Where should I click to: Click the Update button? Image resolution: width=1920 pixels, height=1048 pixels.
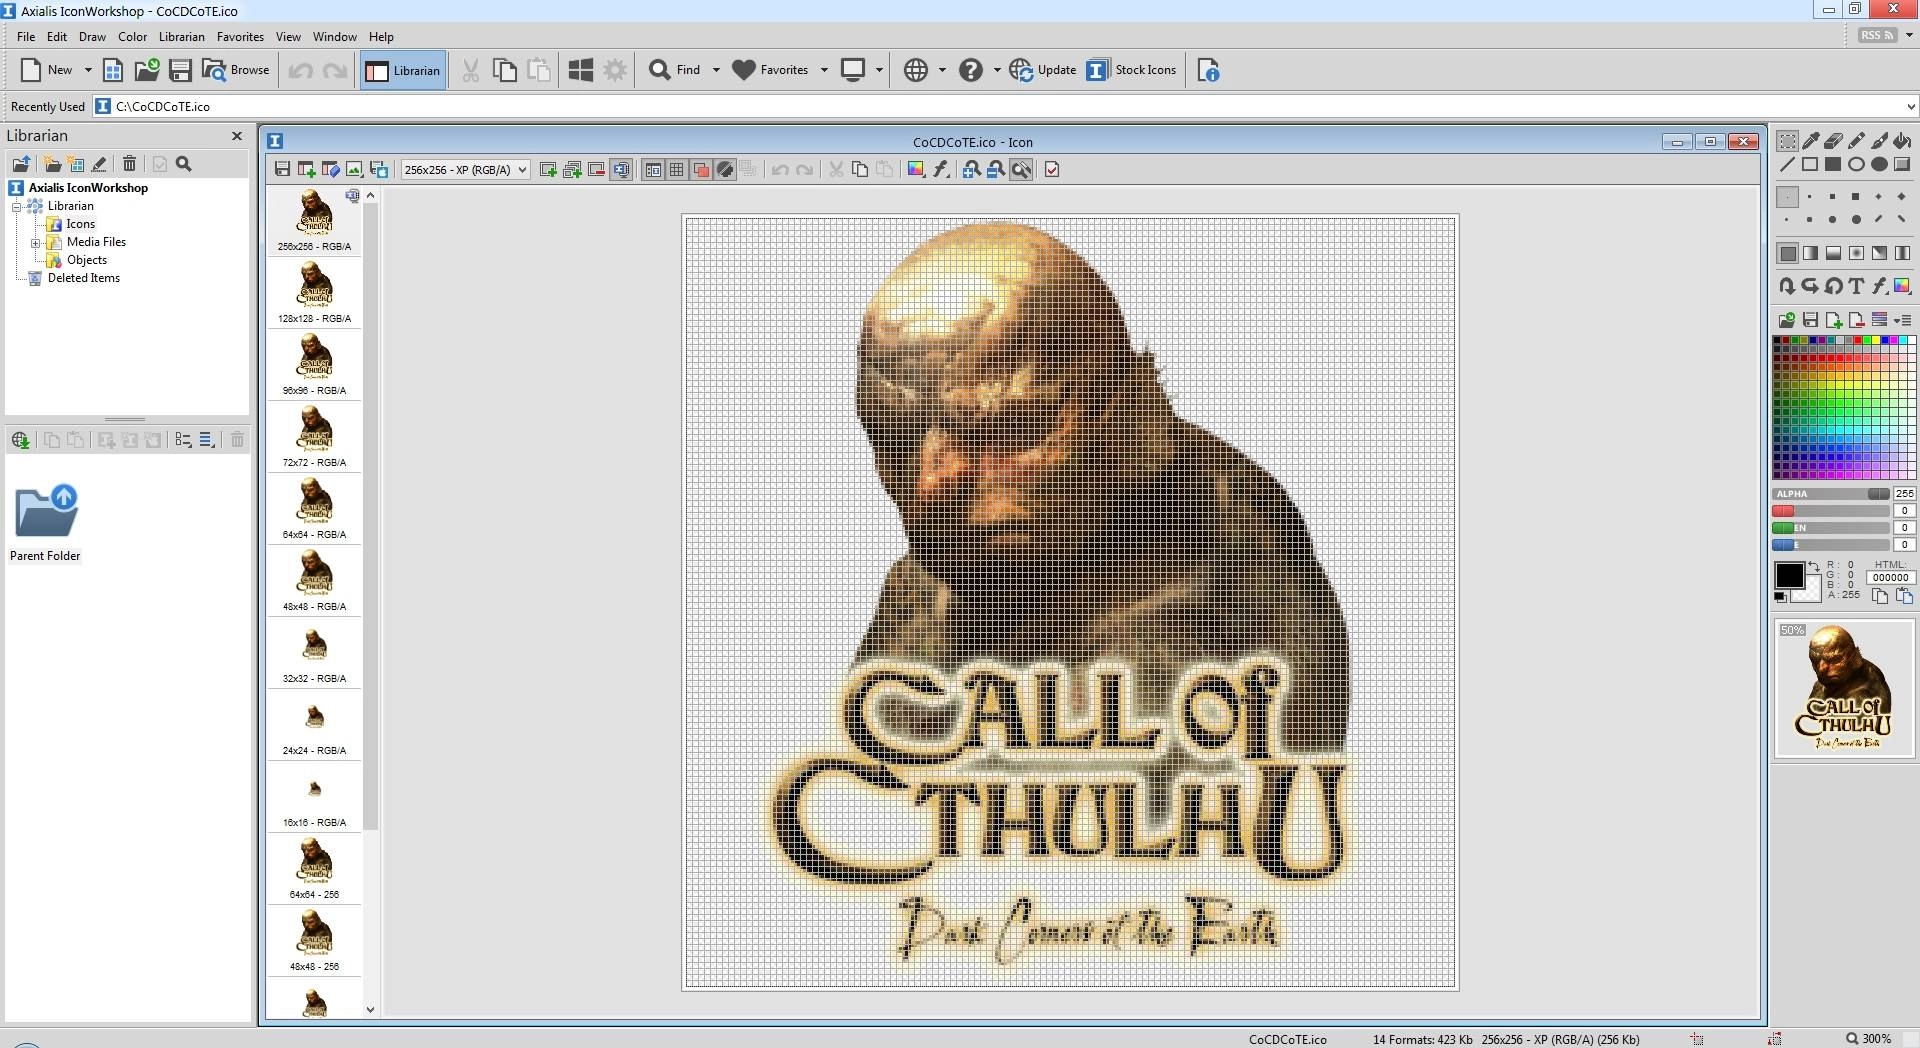[x=1042, y=70]
